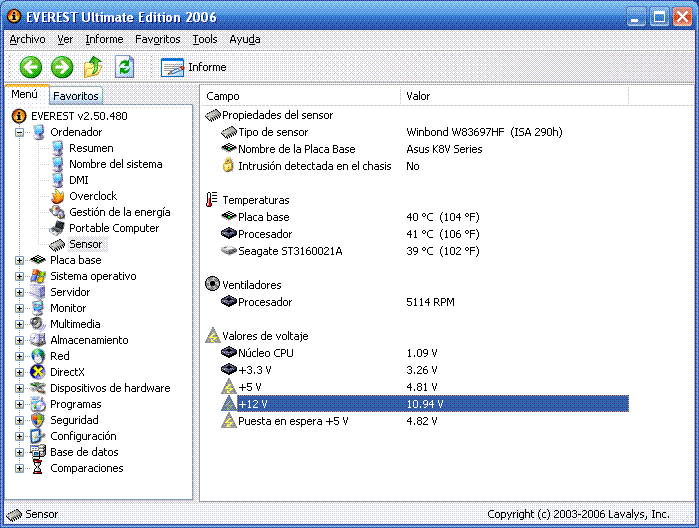Click the Portable Computer laptop icon

coord(57,228)
